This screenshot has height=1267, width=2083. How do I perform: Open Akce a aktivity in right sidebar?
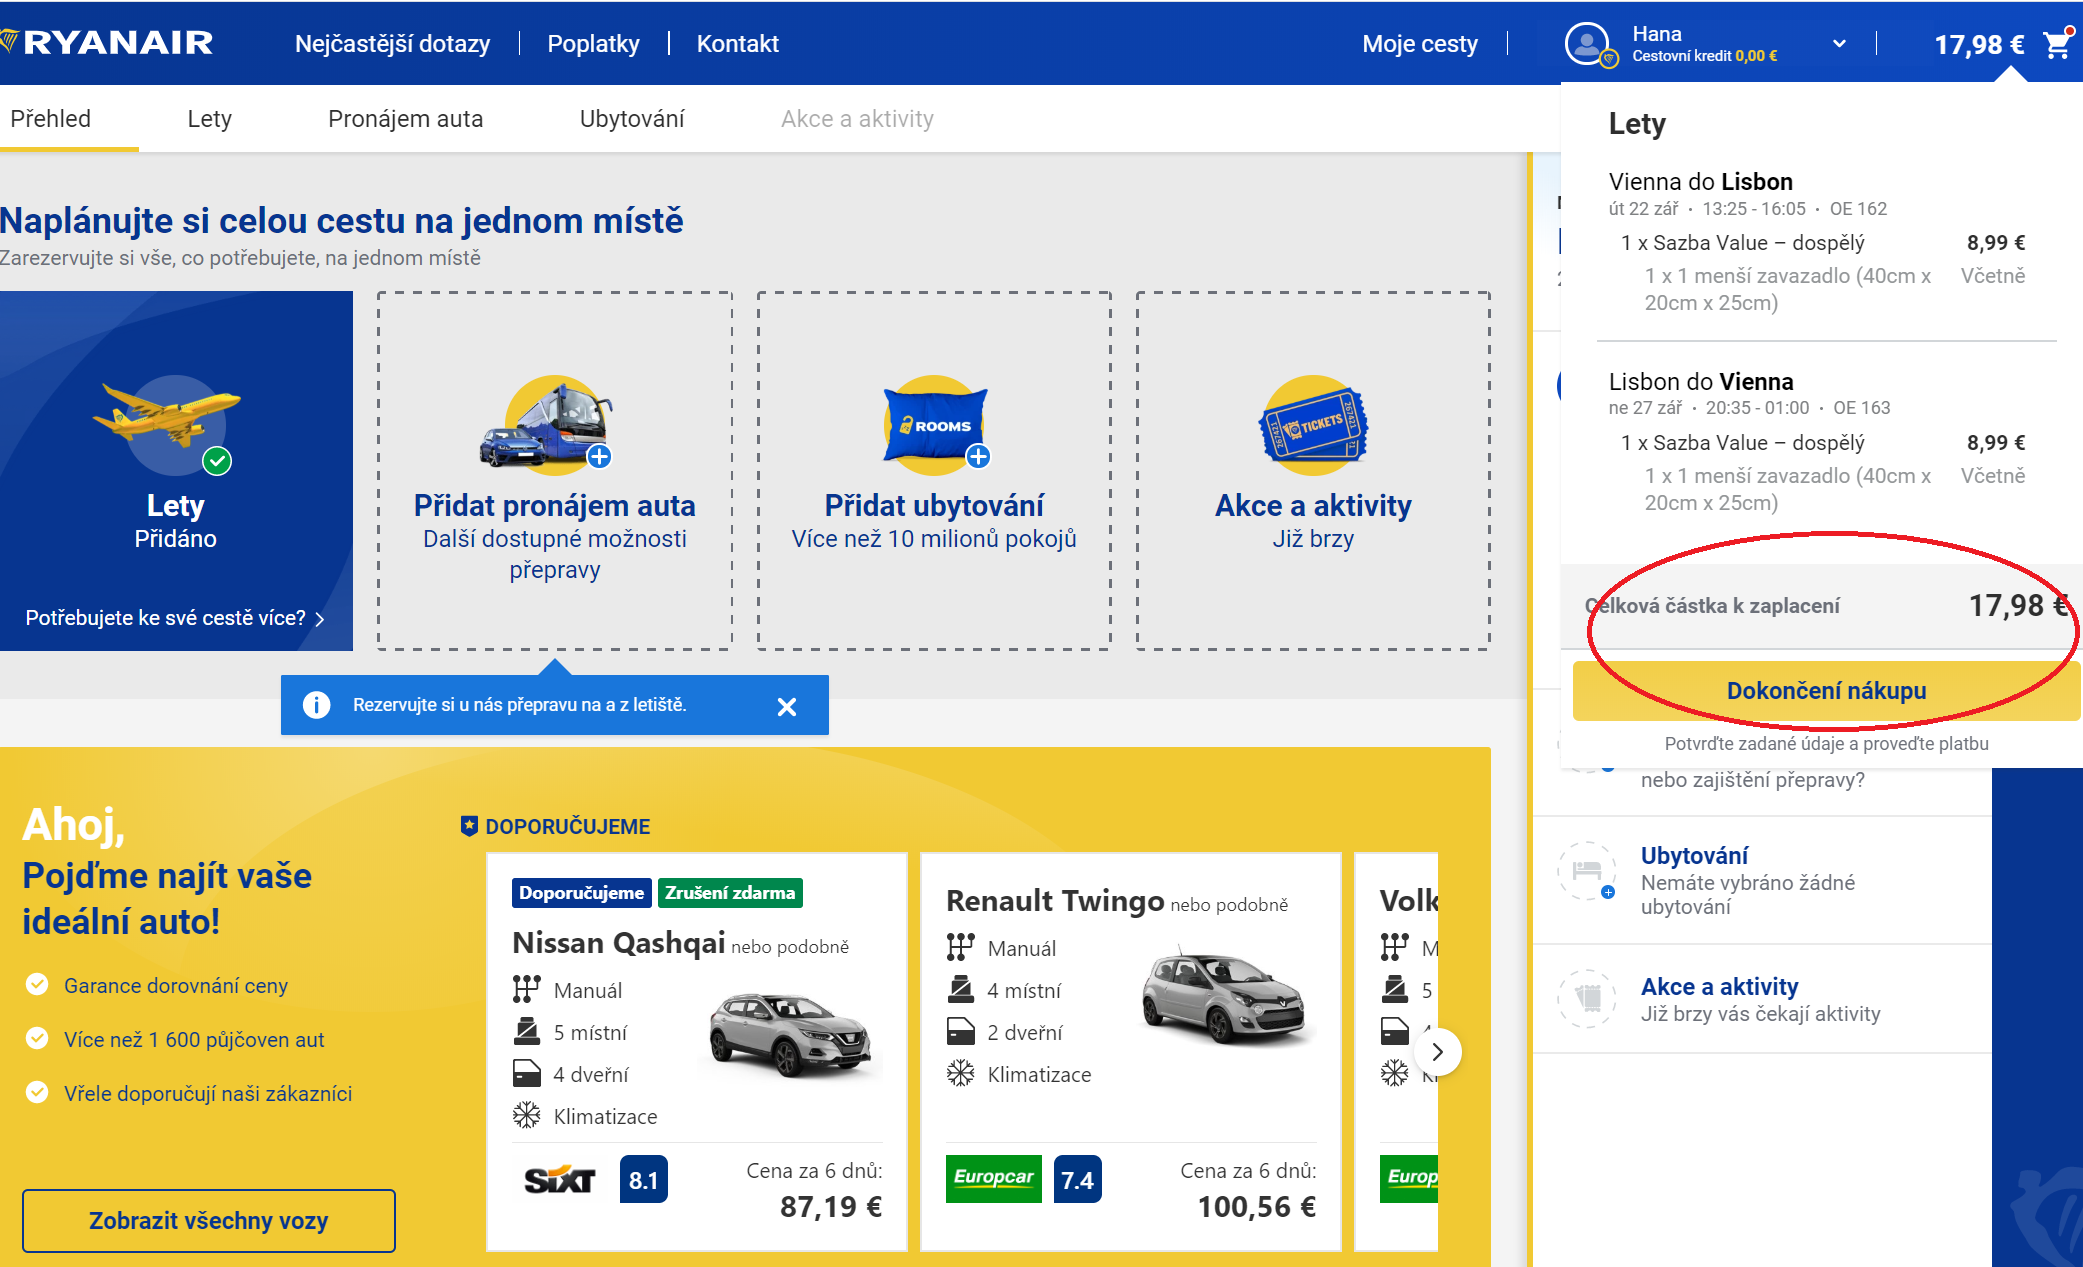click(x=1719, y=987)
